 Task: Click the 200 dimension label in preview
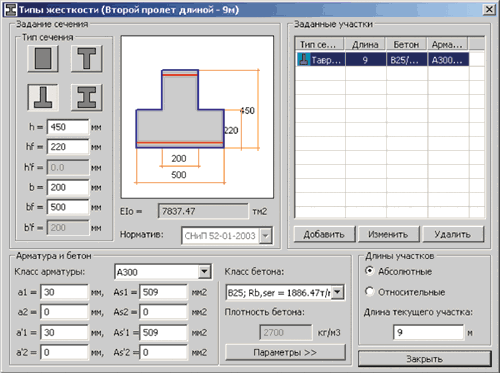tap(179, 158)
